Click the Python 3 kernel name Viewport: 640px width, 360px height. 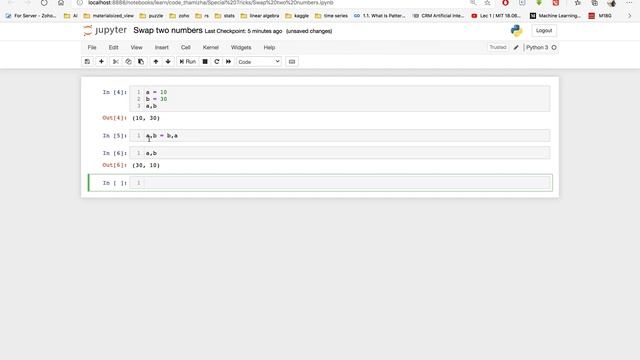point(537,47)
